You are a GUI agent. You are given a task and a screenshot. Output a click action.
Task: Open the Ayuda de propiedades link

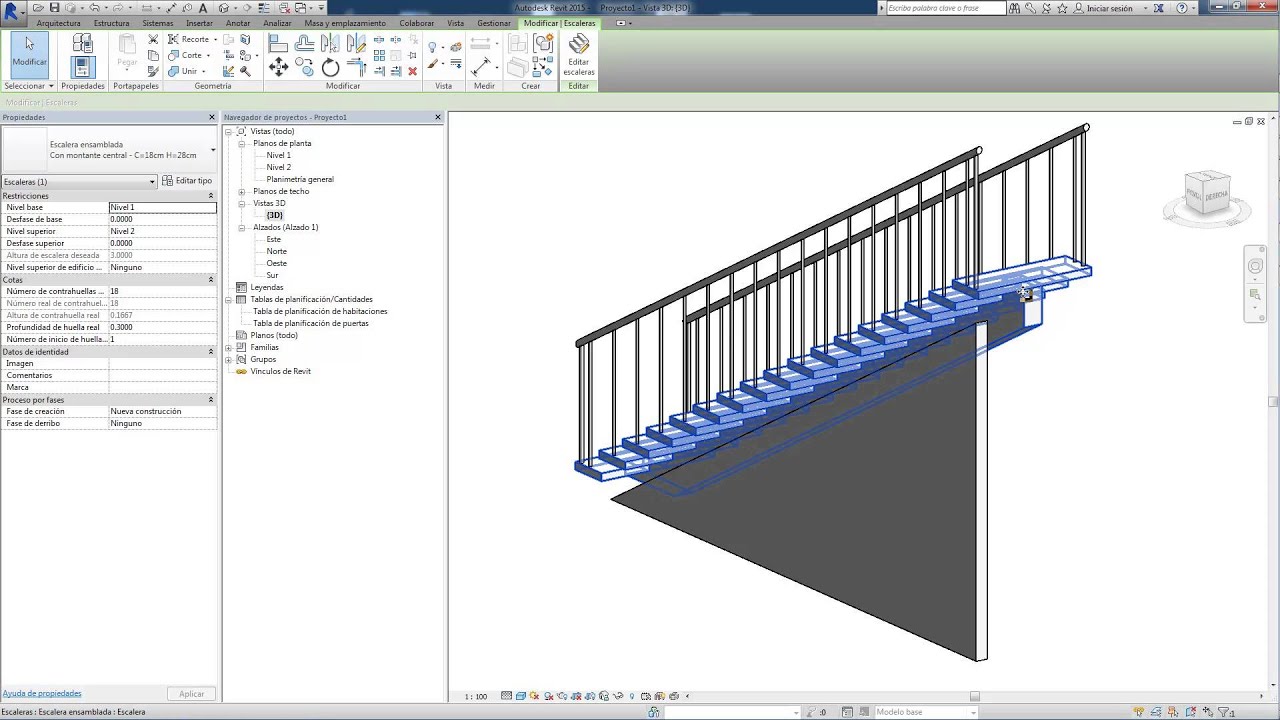[x=42, y=693]
